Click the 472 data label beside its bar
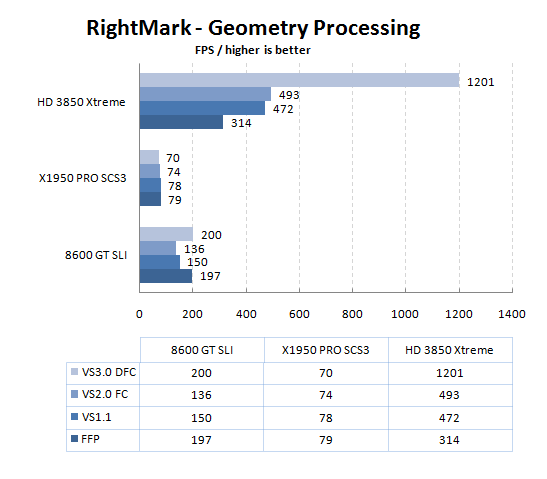This screenshot has height=479, width=547. point(283,109)
